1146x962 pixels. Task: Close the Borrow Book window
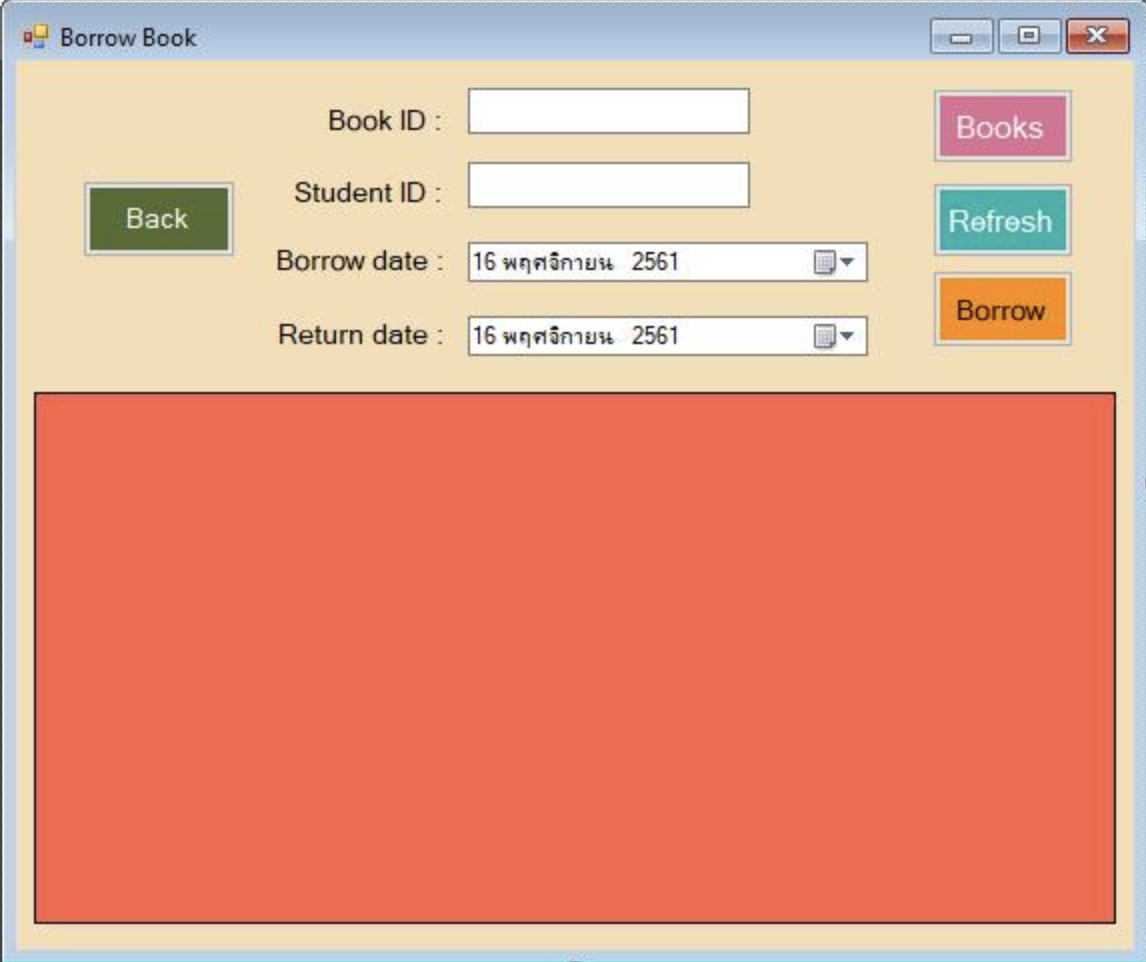point(1096,37)
